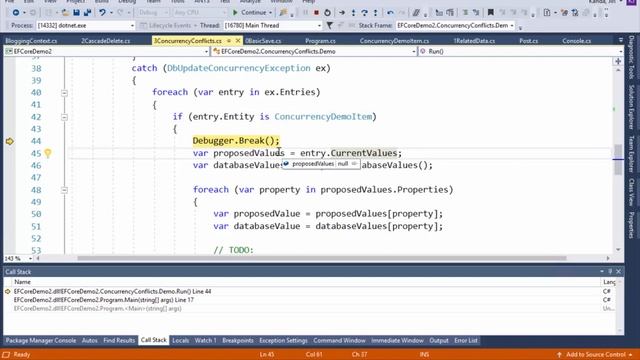Open the Locals tab

pyautogui.click(x=180, y=340)
